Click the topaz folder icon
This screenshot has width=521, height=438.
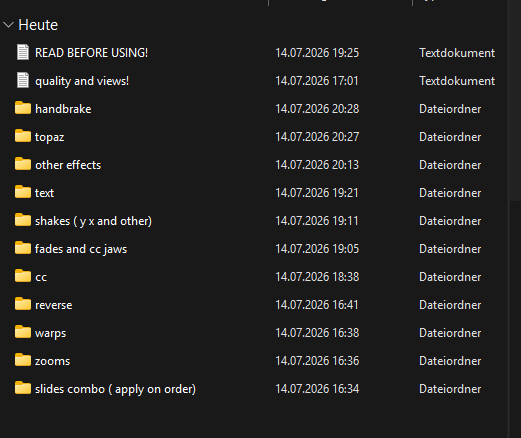click(23, 136)
